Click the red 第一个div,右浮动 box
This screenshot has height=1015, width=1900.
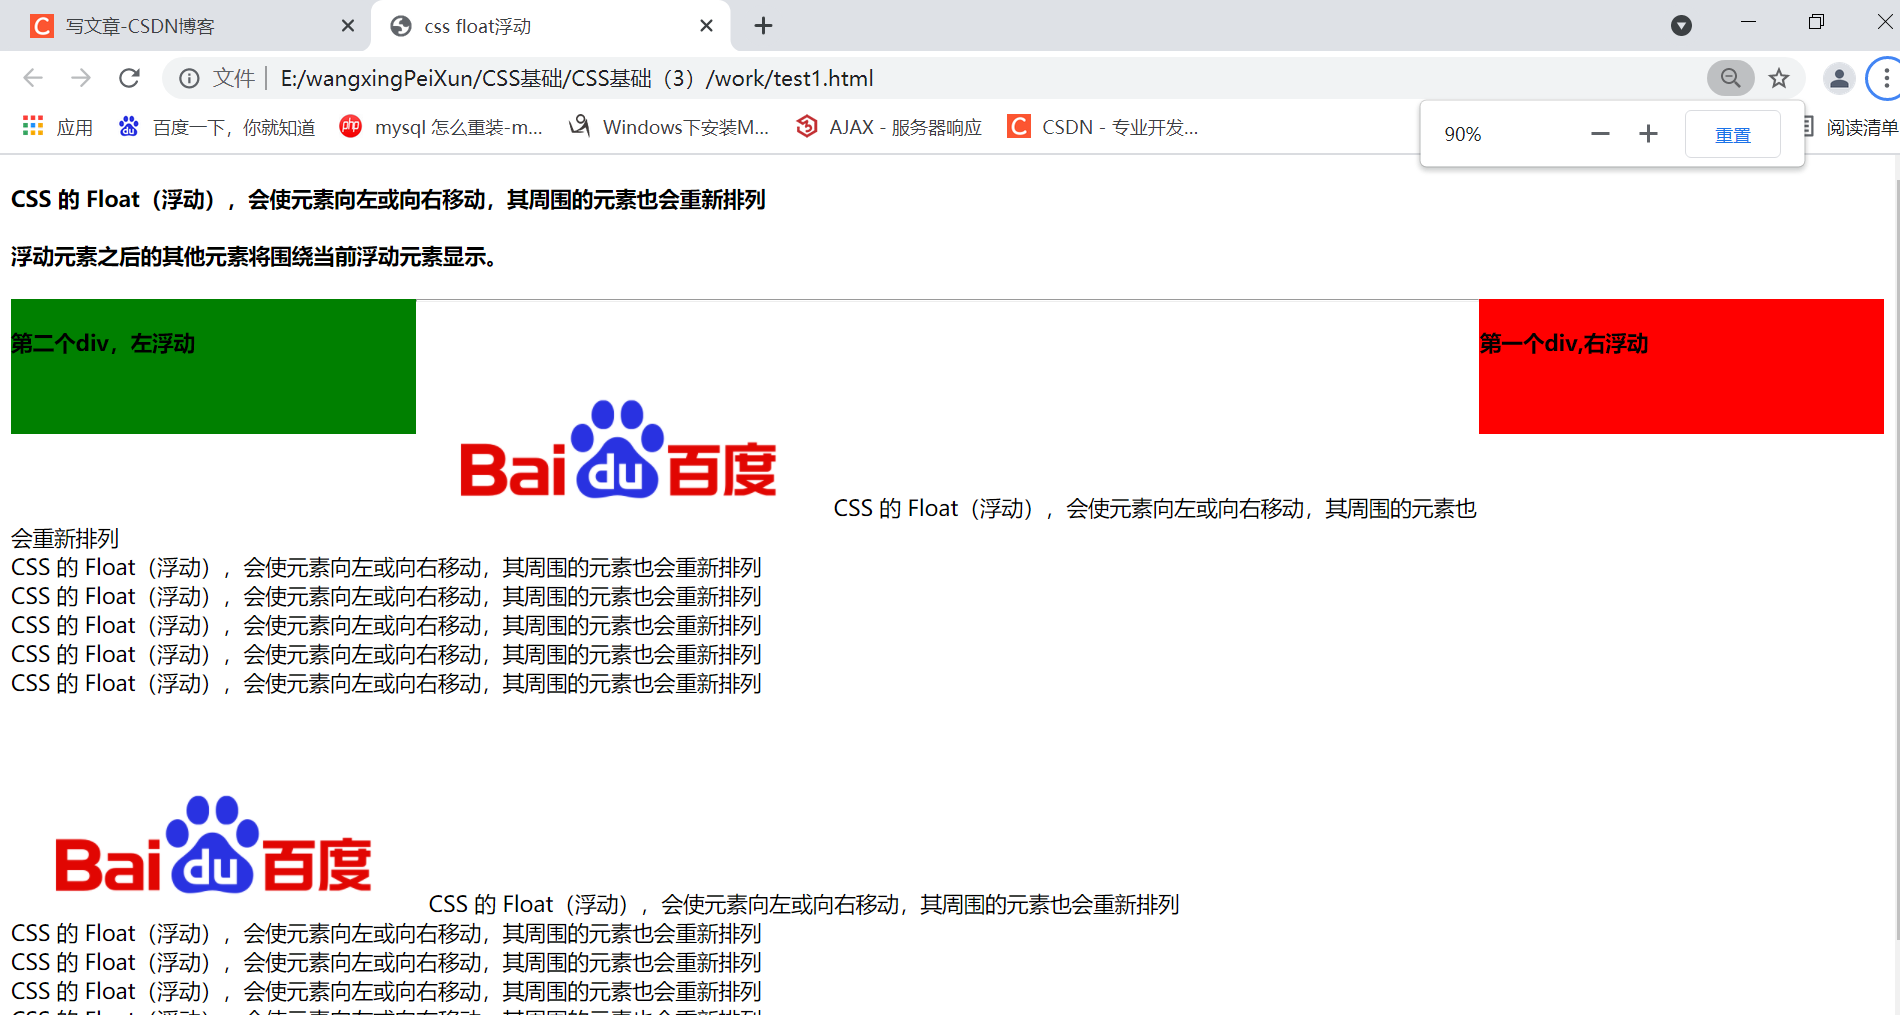[x=1681, y=366]
